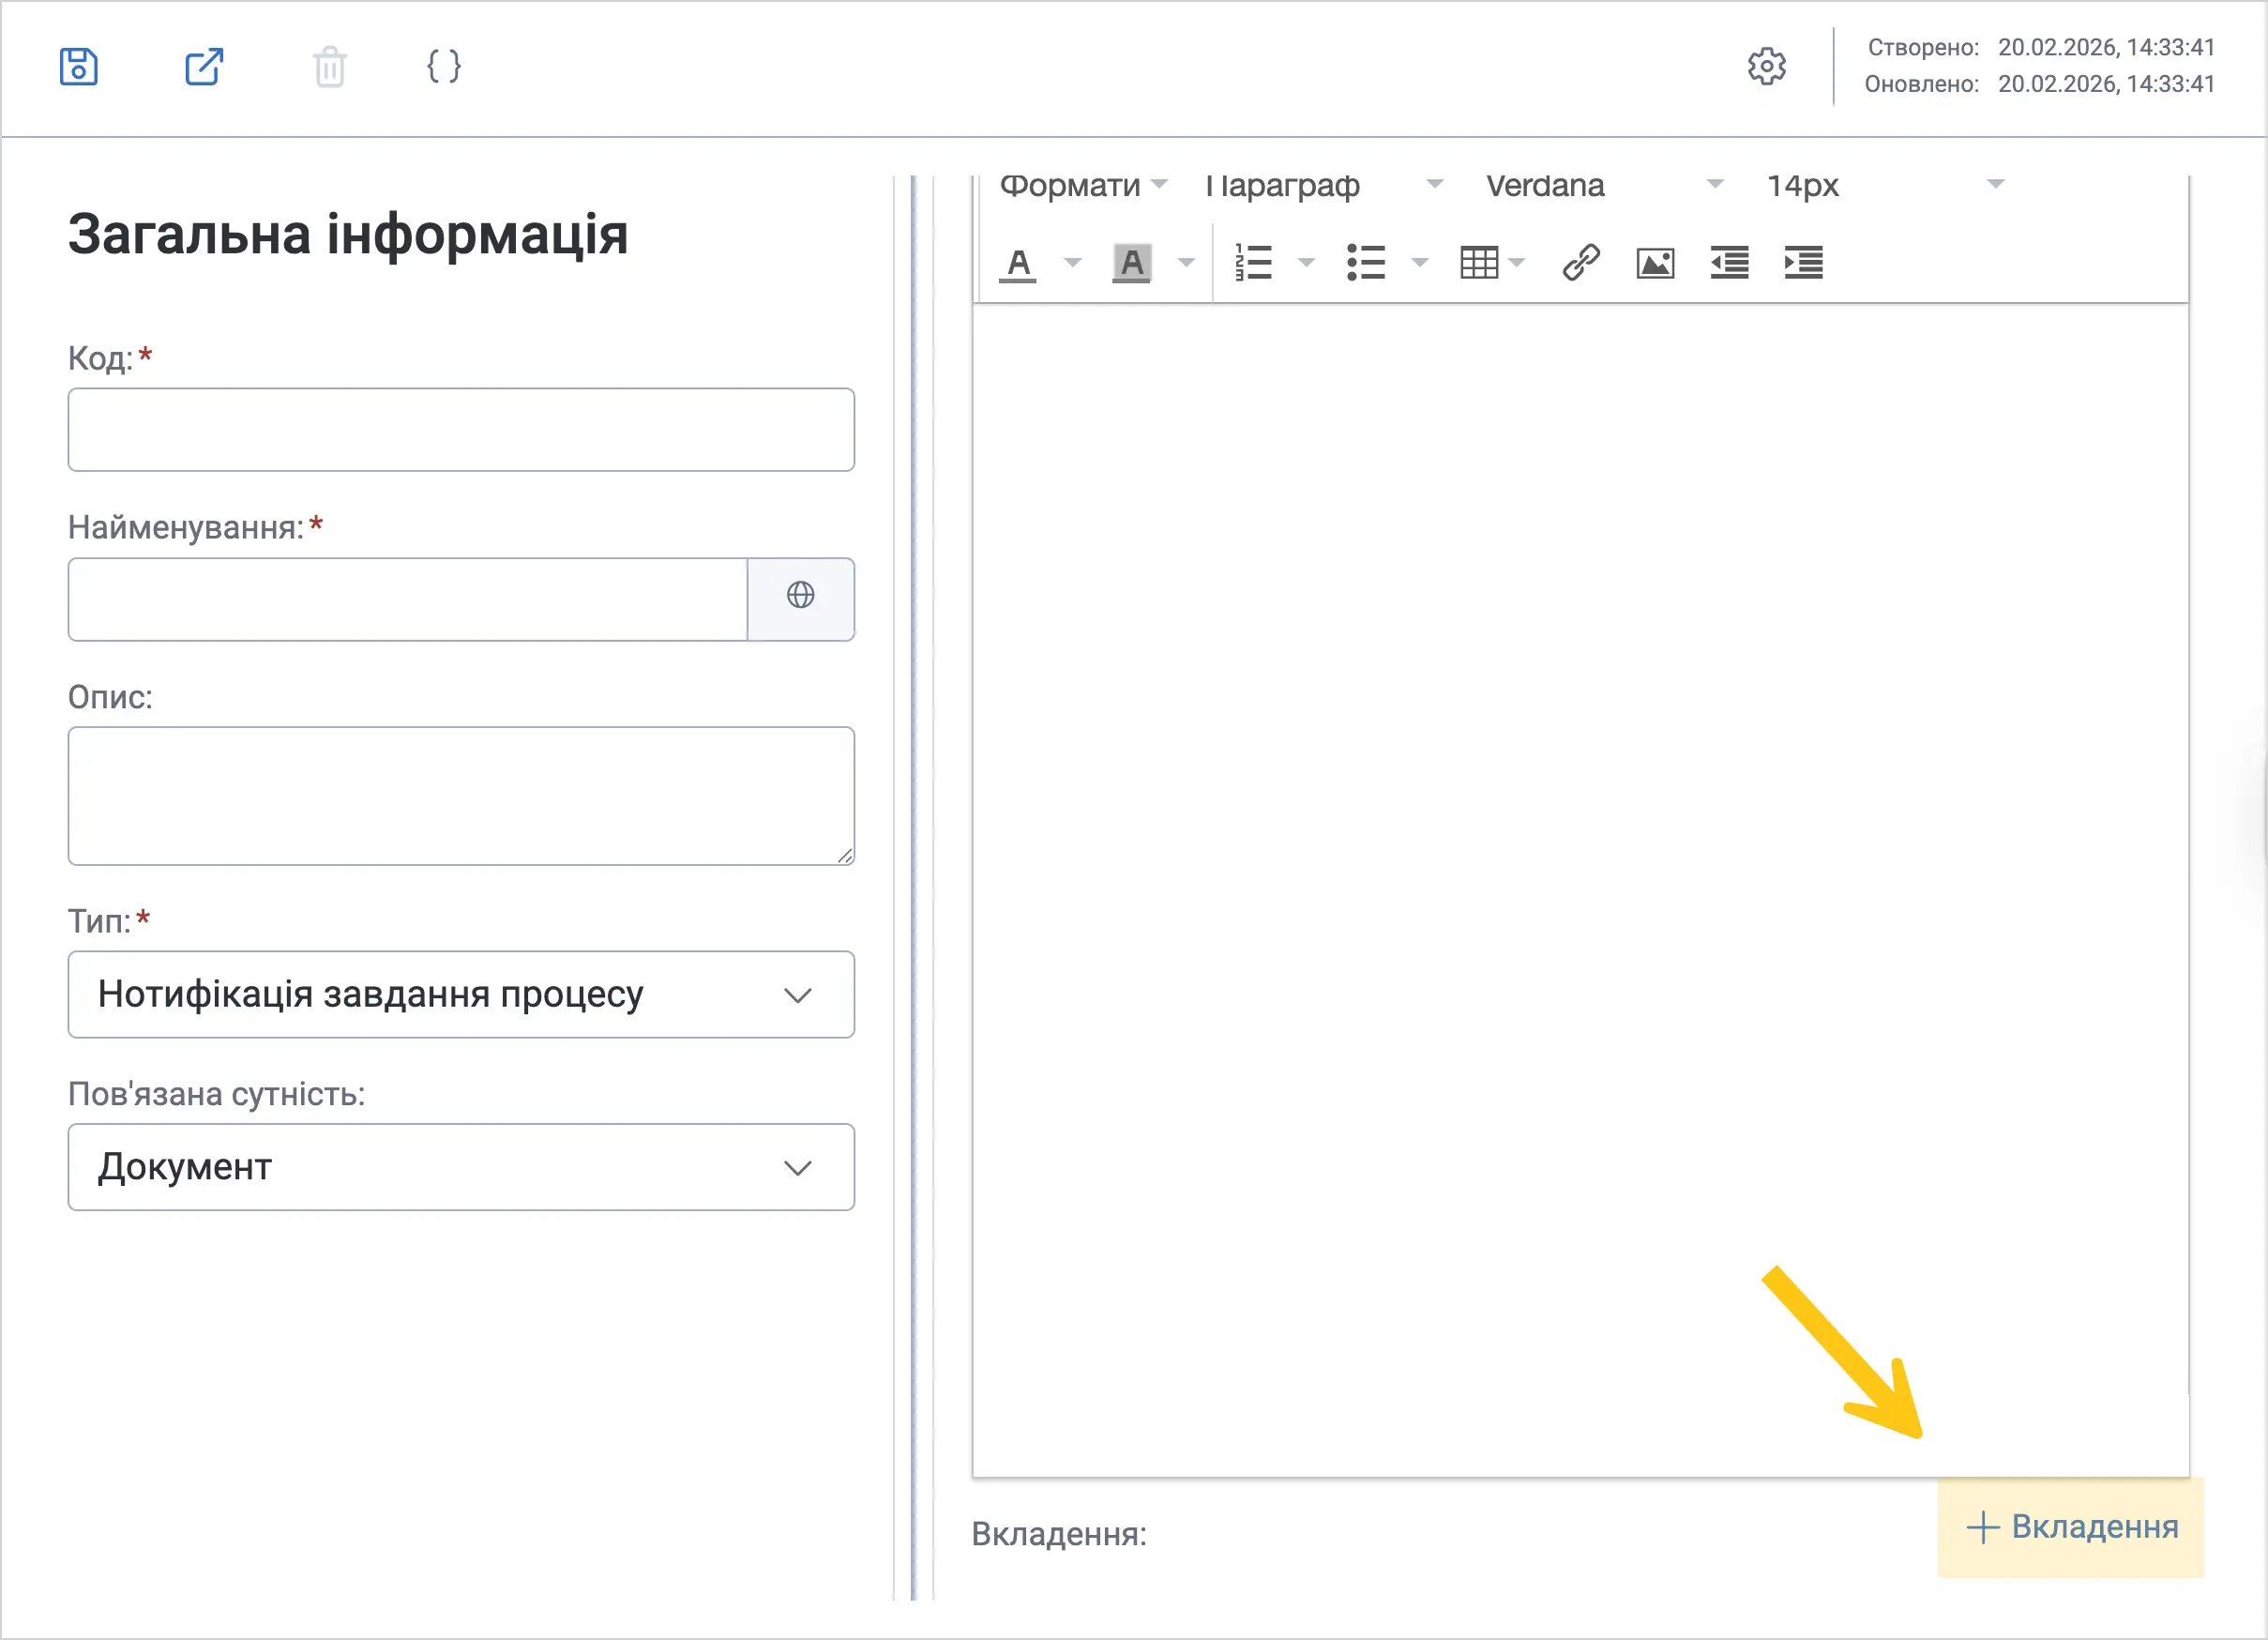Click into the Опис text area

point(461,797)
